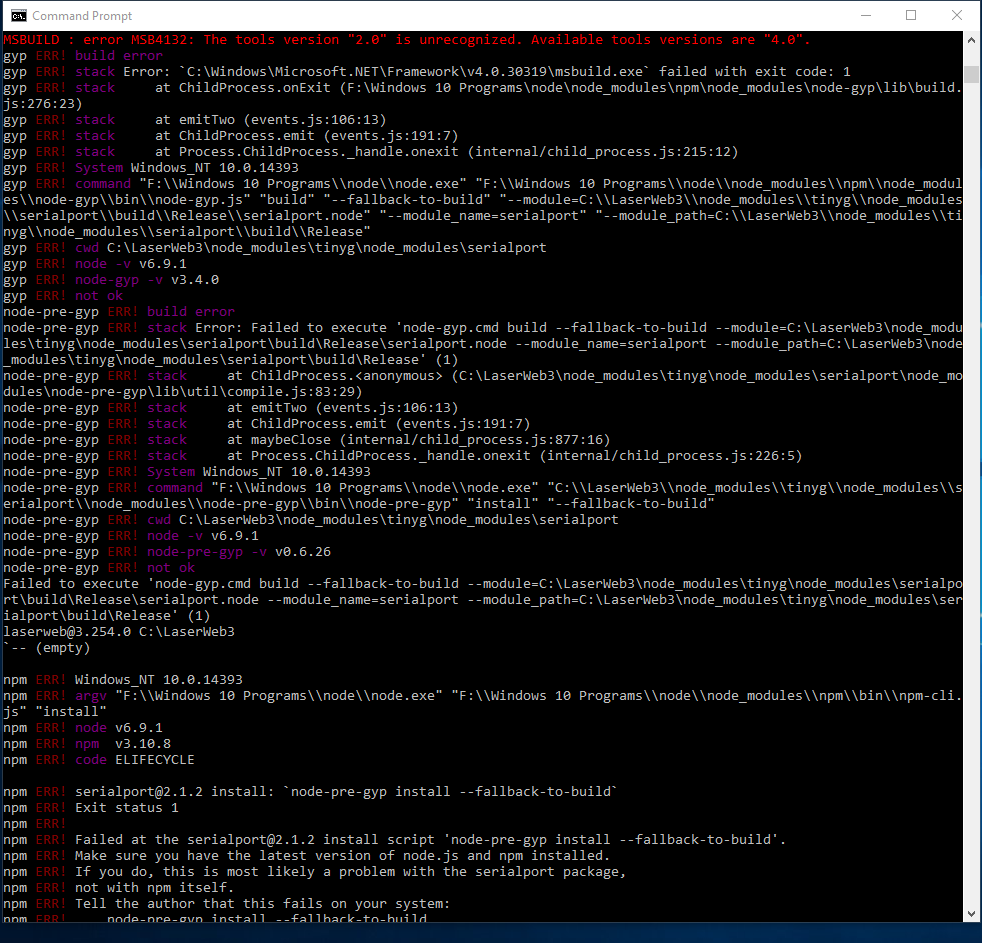
Task: Click the 'node-pre-gyp ERR! not ok' line
Action: click(x=99, y=568)
